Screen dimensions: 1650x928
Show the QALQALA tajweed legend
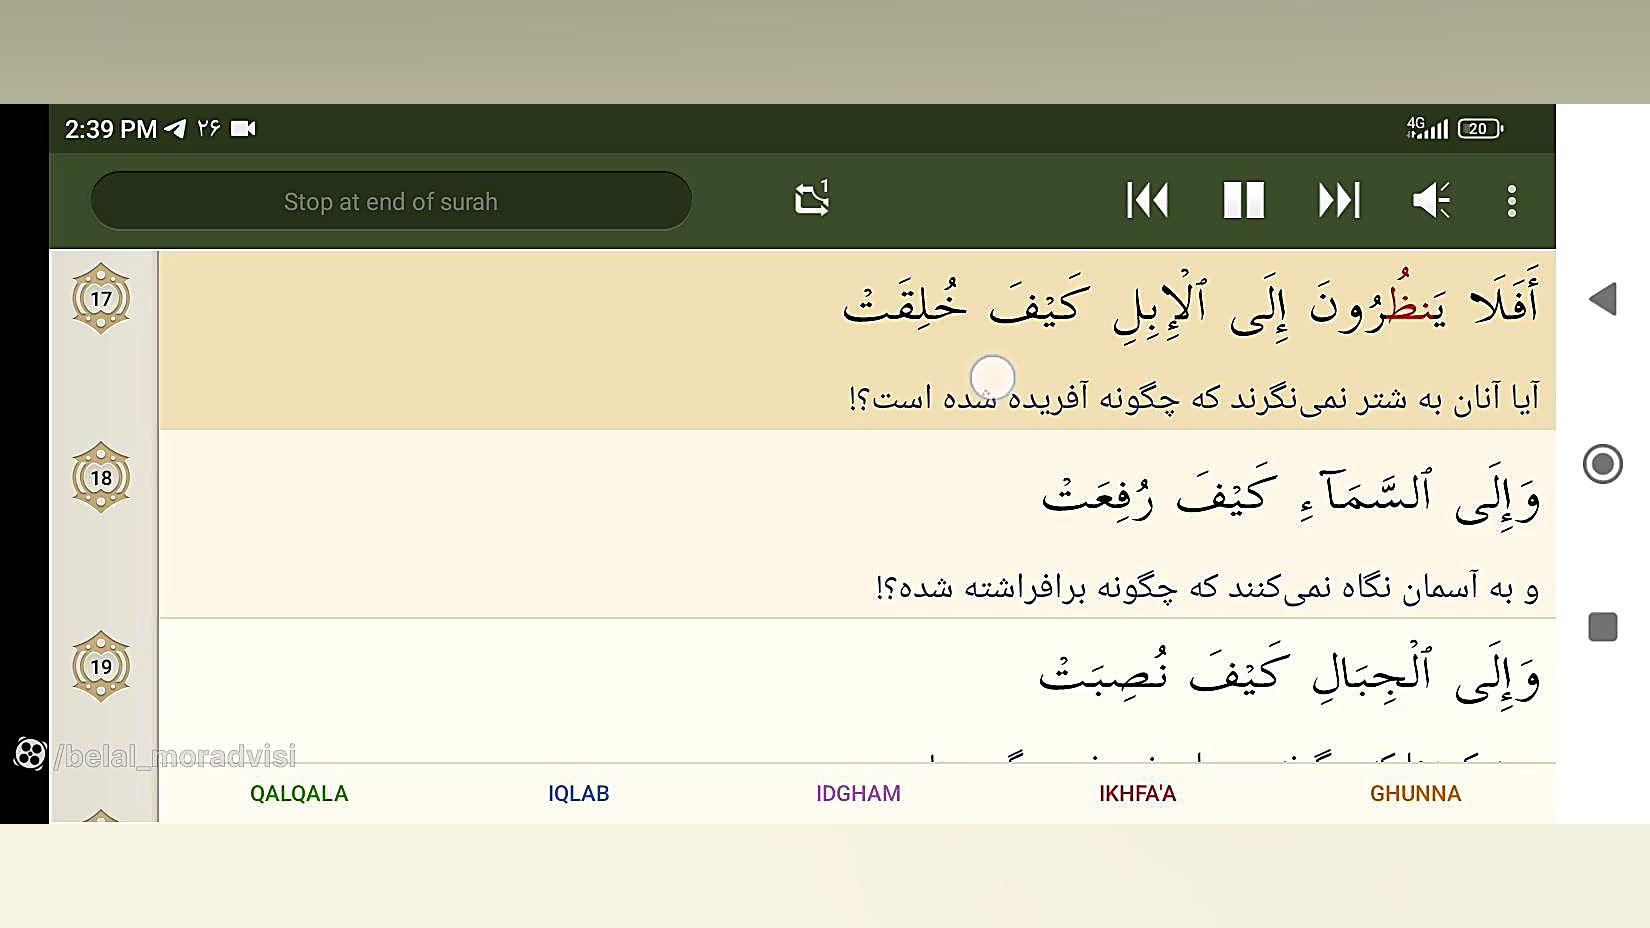(299, 794)
